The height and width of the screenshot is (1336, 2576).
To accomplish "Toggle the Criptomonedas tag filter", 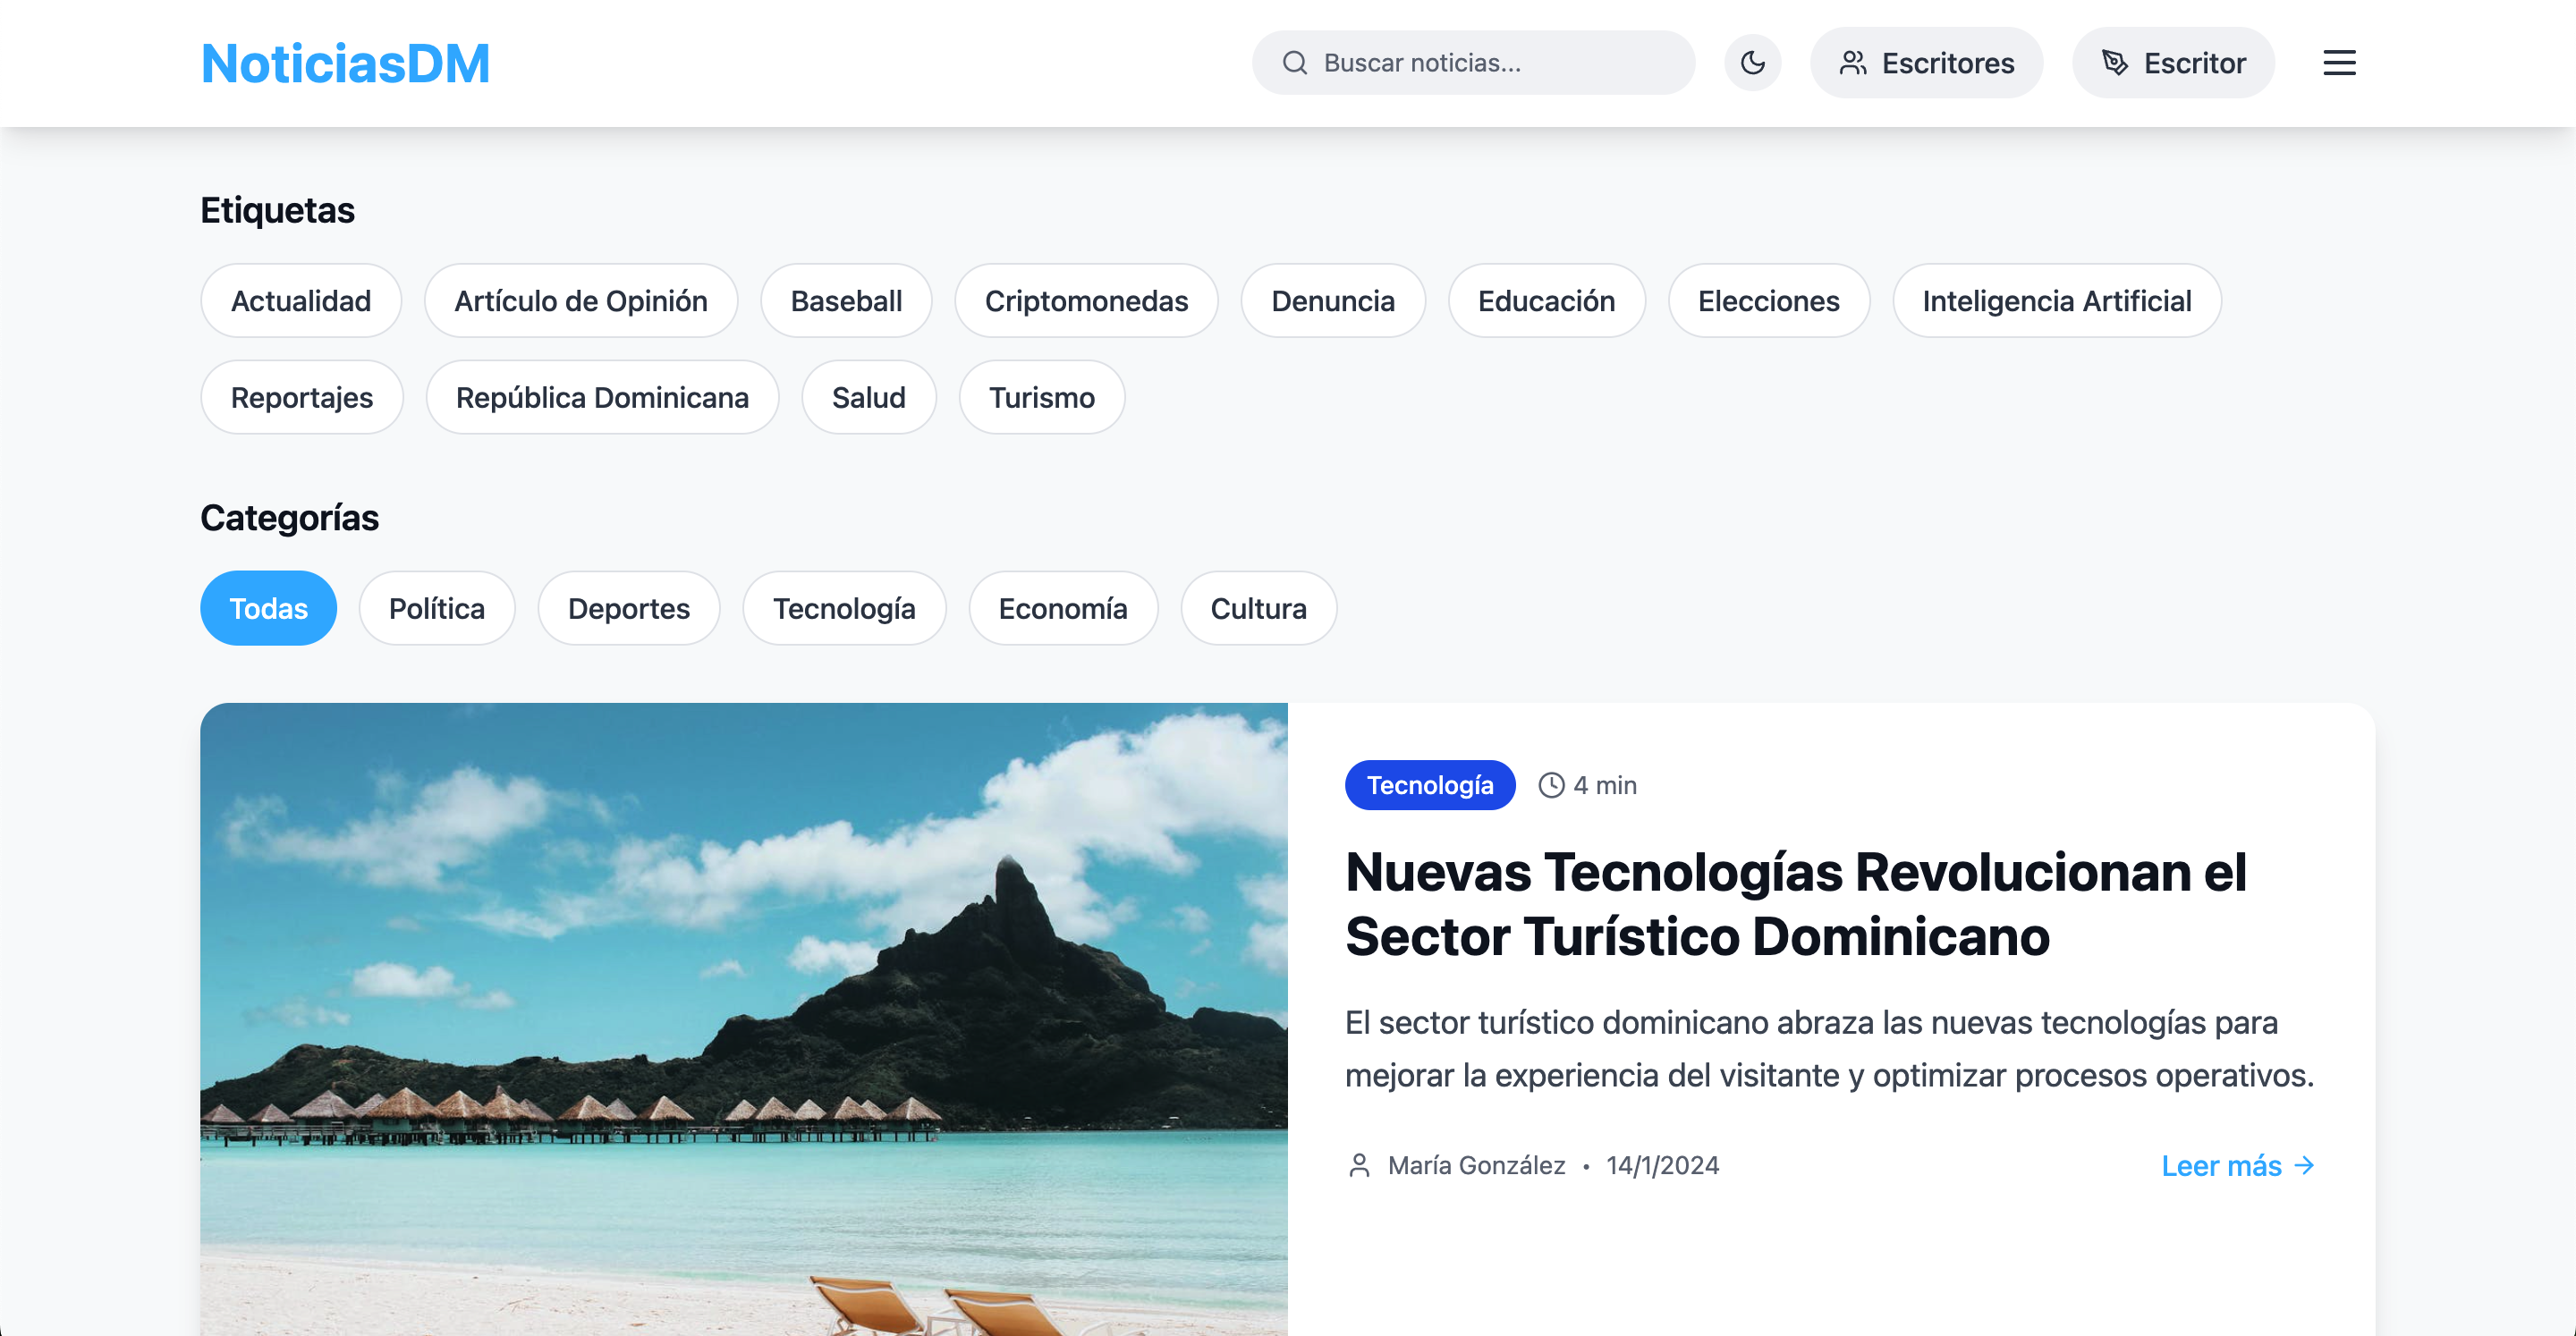I will (x=1086, y=301).
